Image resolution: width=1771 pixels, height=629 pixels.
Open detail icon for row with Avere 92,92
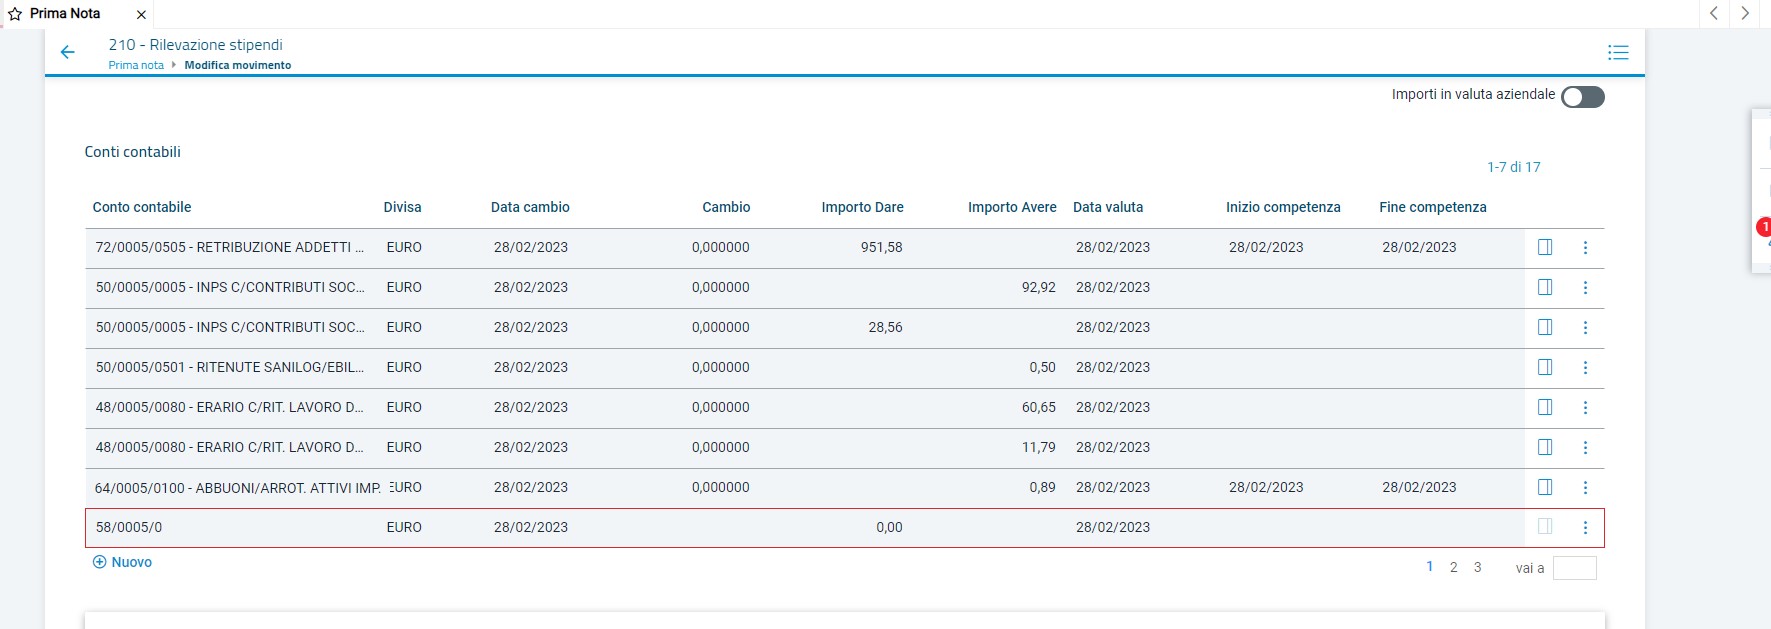click(x=1544, y=287)
